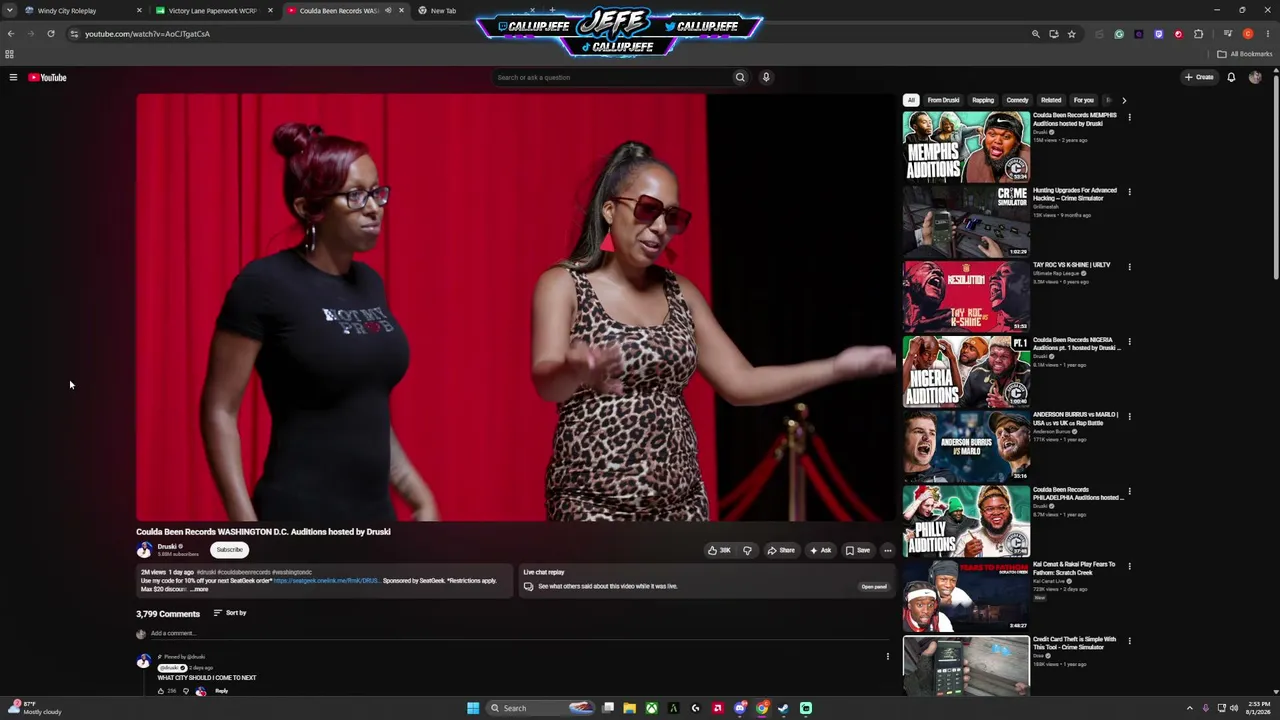Reply to the pinned Druski comment

click(221, 691)
